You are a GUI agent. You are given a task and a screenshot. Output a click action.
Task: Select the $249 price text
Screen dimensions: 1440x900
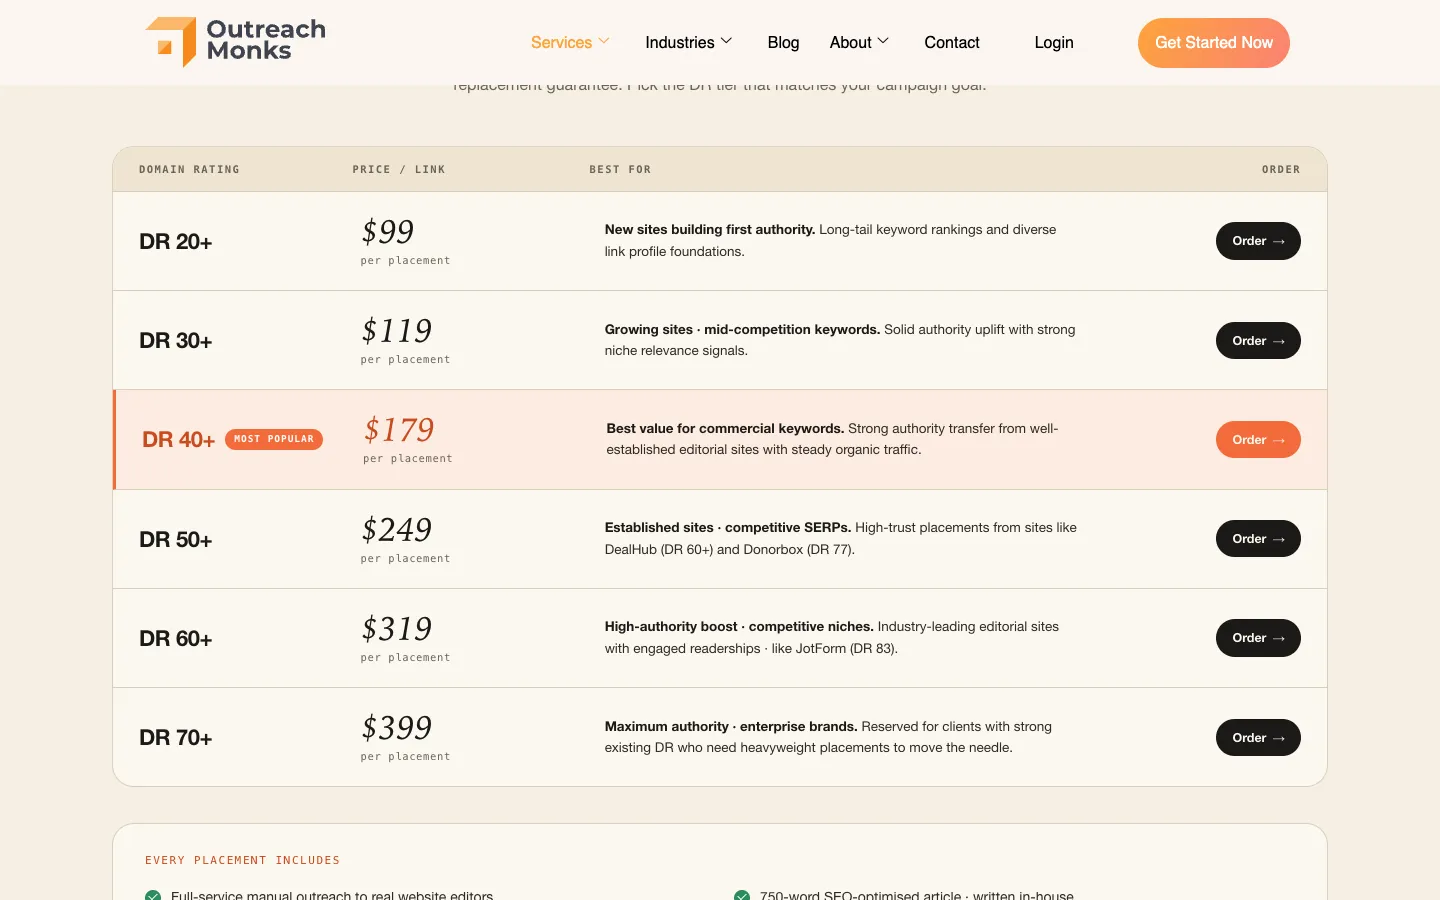click(397, 530)
